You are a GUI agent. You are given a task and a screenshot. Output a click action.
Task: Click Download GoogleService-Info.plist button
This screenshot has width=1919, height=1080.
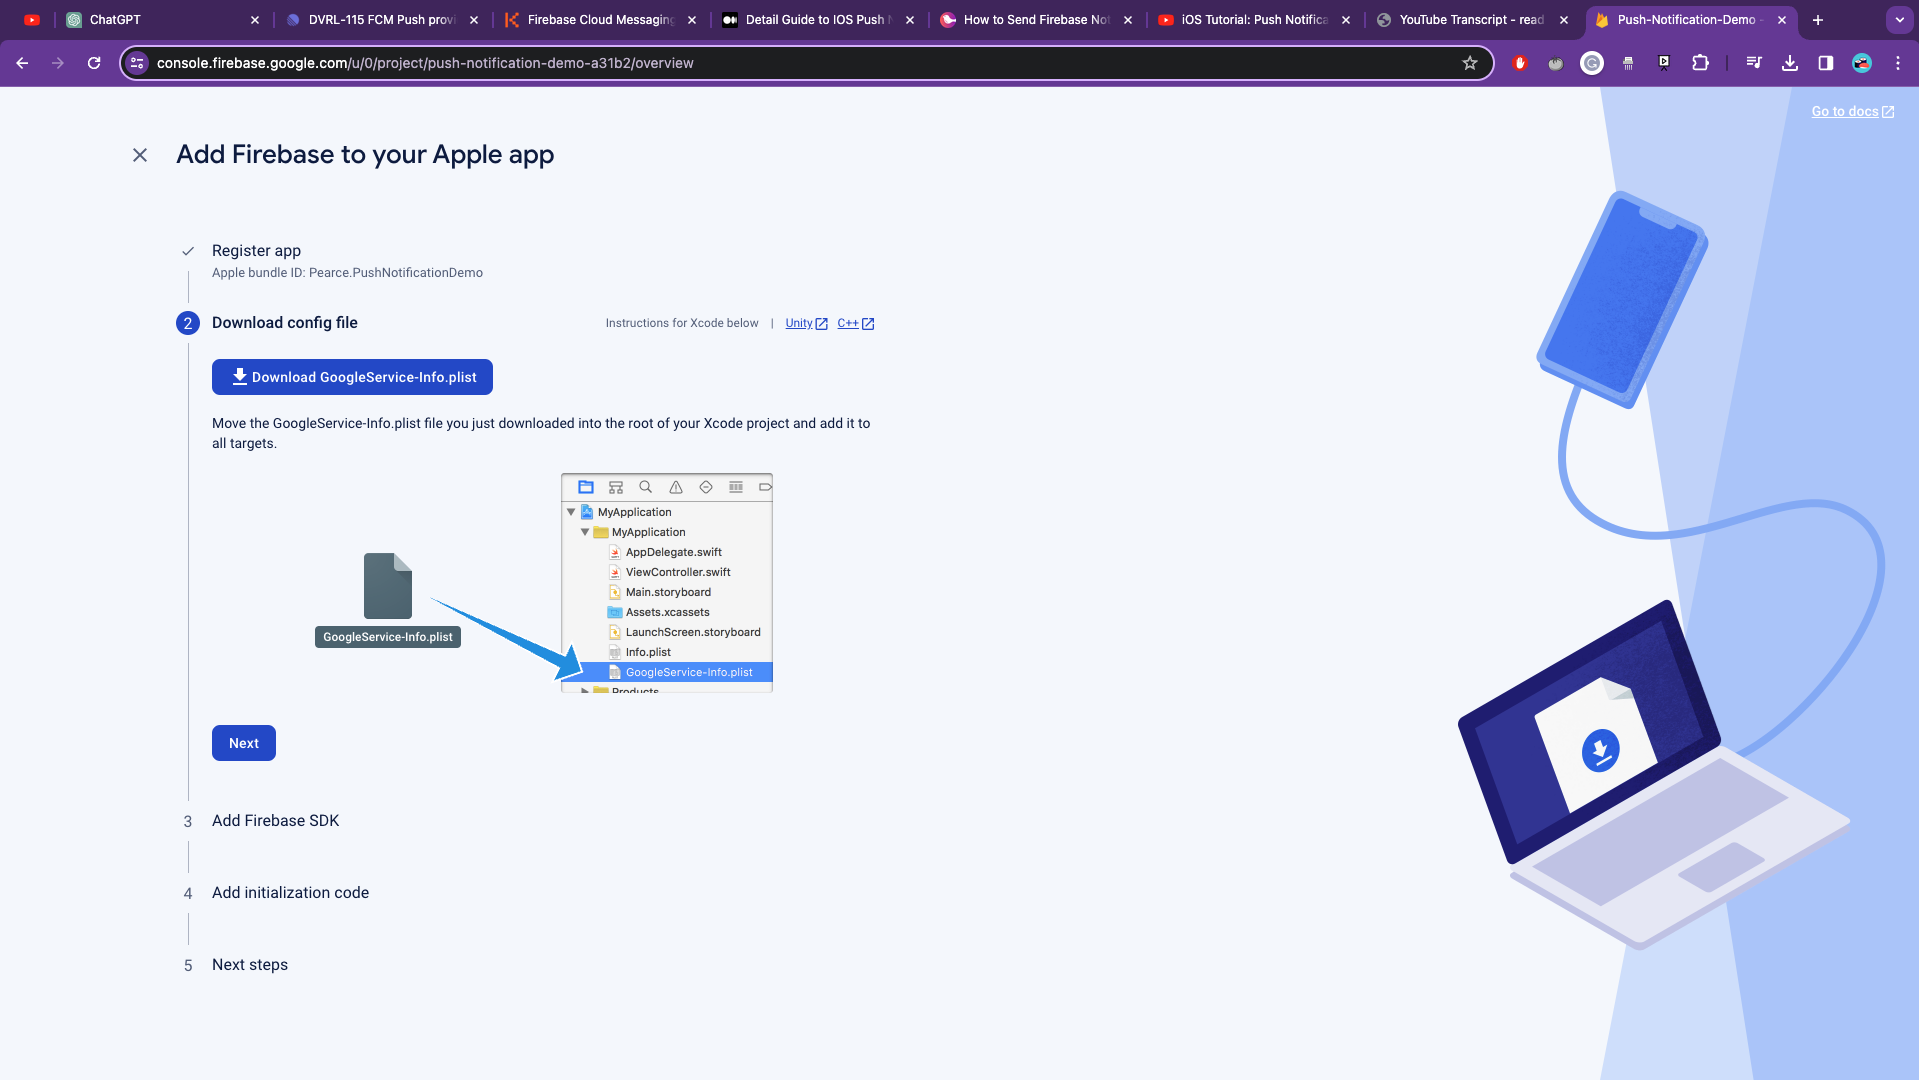point(352,377)
